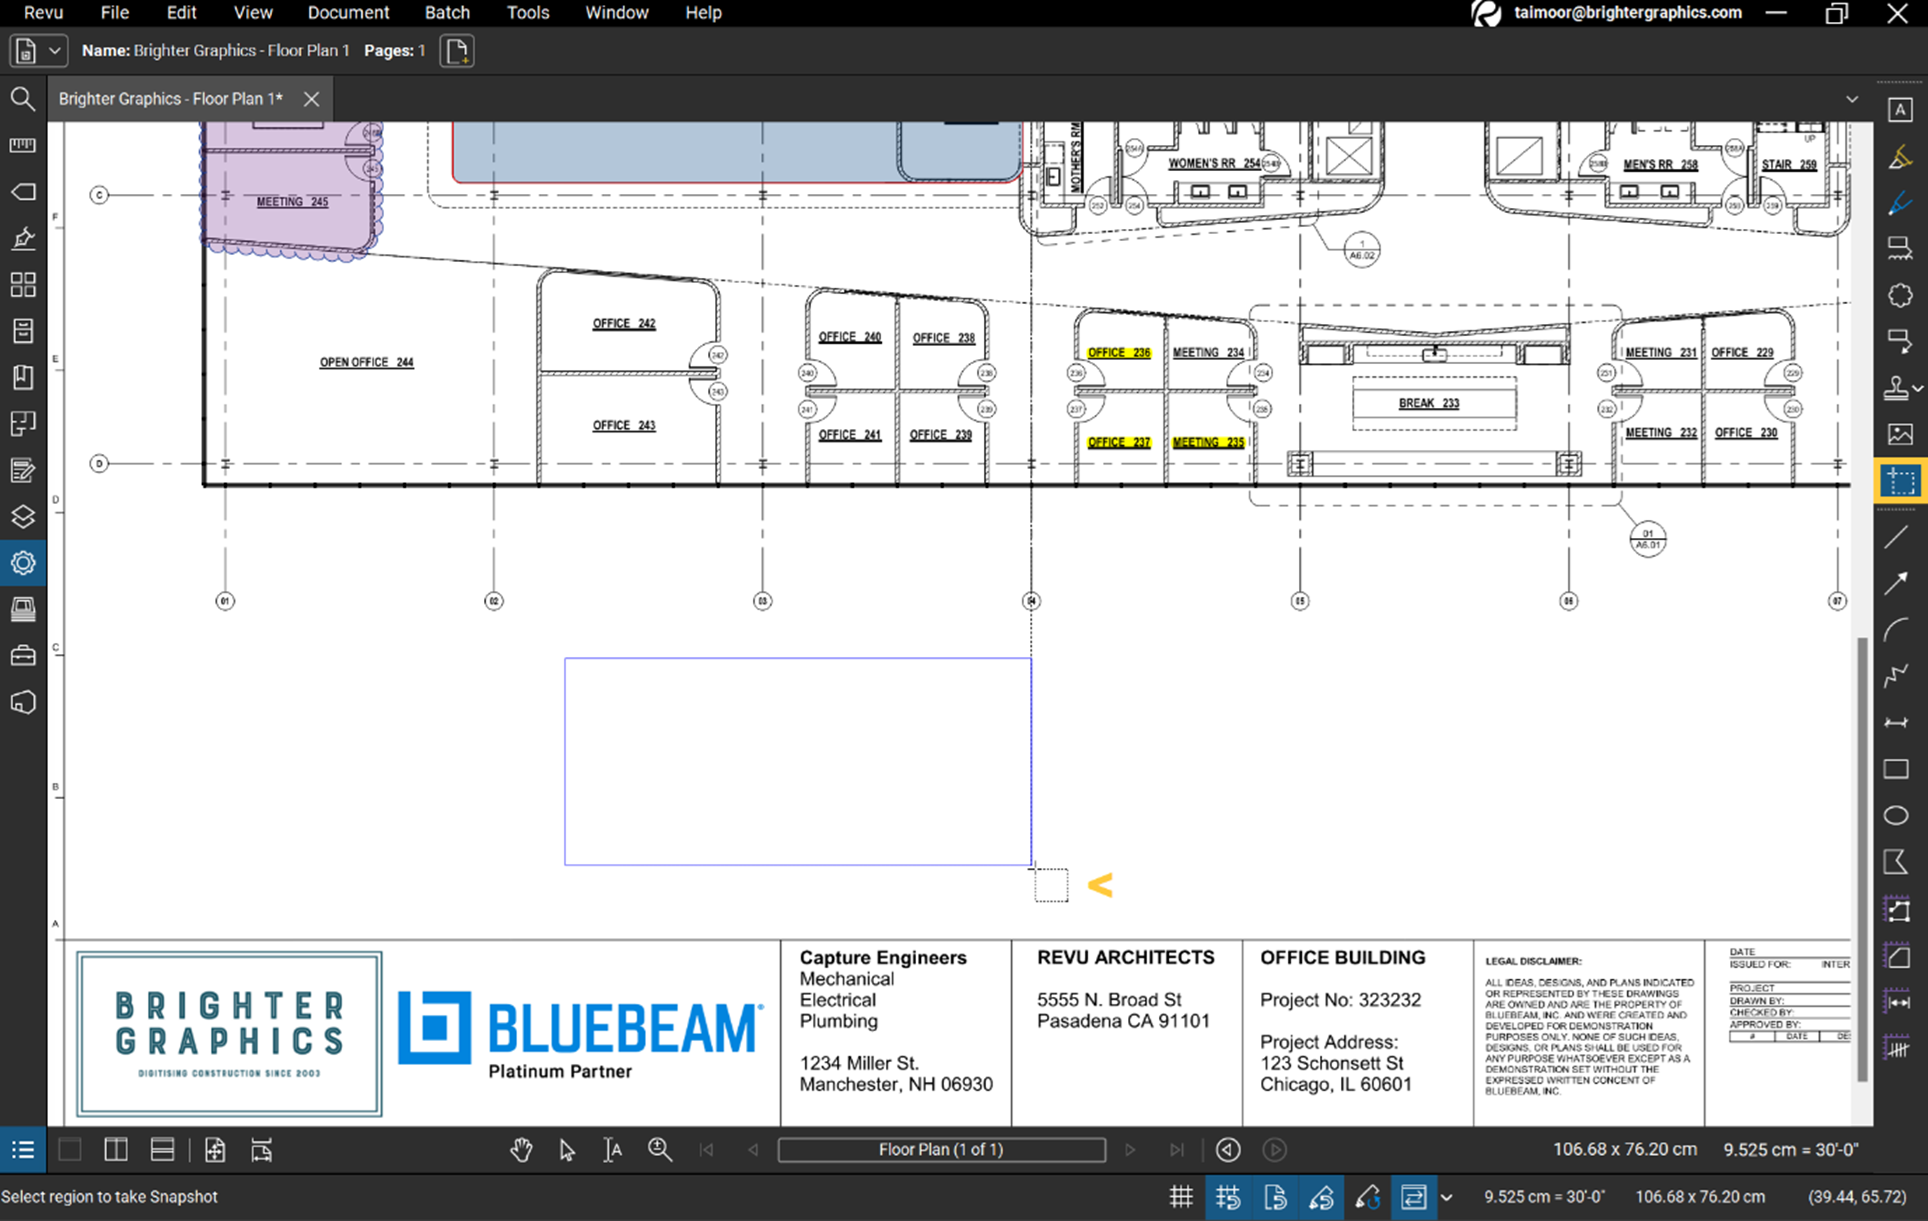
Task: Select the Line tool
Action: pyautogui.click(x=1896, y=537)
